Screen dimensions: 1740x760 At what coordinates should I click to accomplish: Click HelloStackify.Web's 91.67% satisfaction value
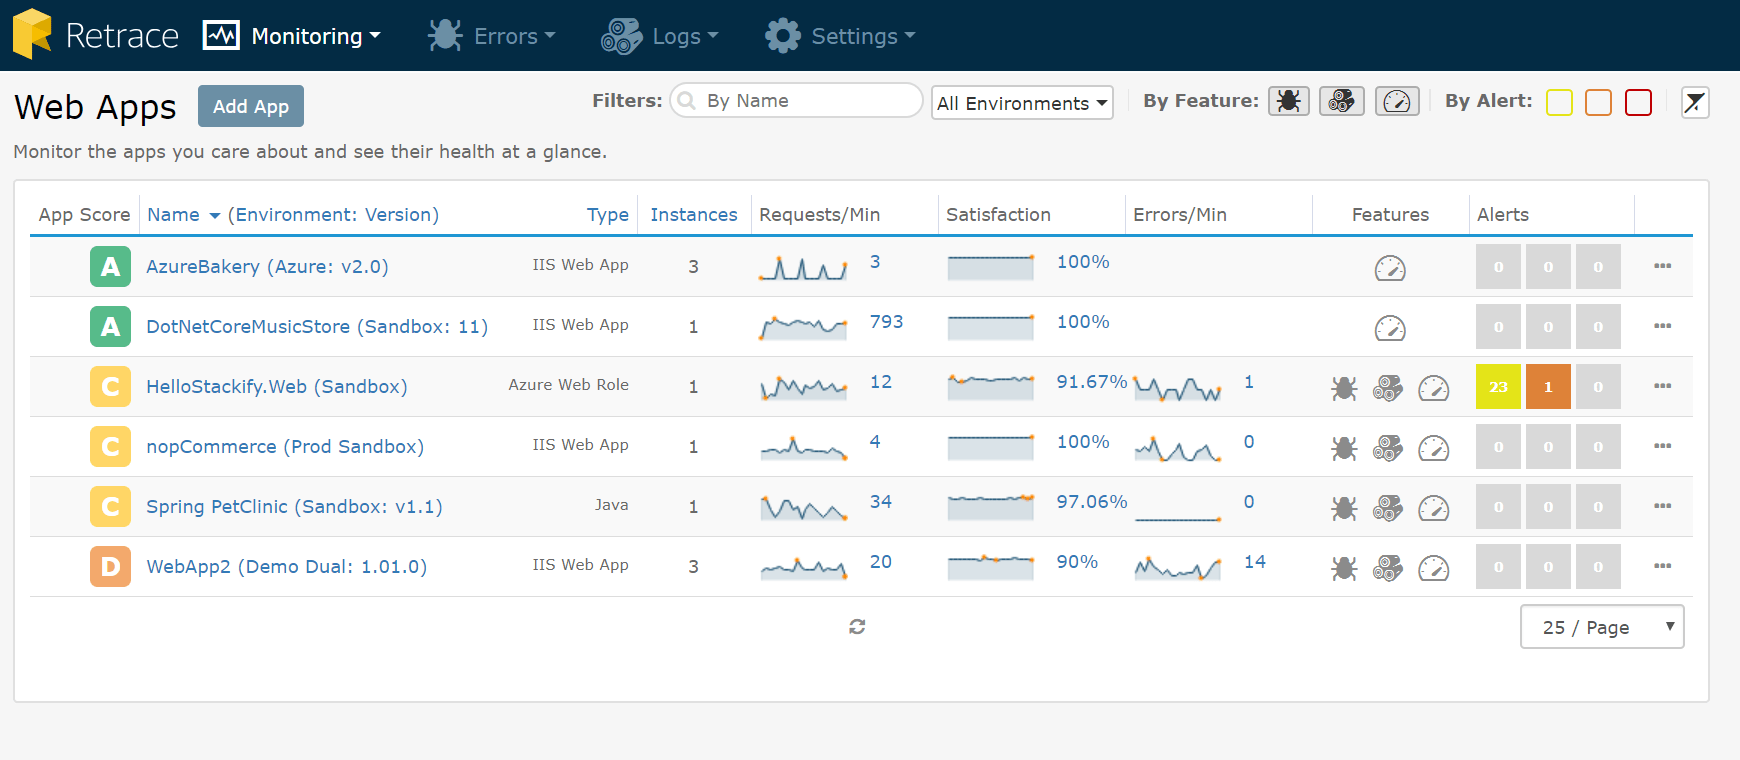click(1092, 382)
